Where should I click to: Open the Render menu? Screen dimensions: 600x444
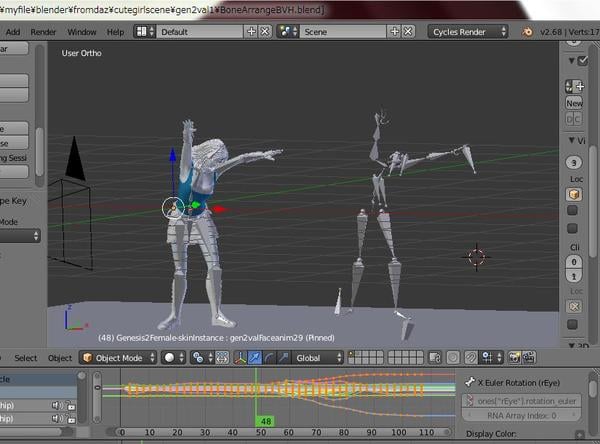[x=43, y=32]
